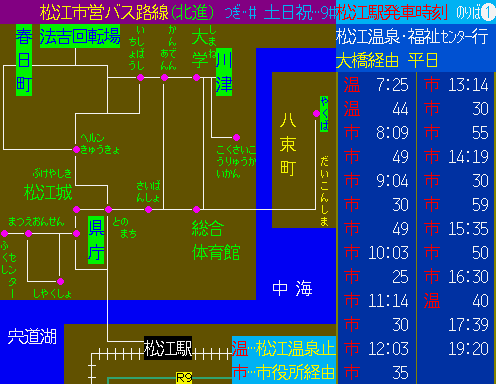Click the 松江駅 station box
496x384 pixels.
point(168,348)
